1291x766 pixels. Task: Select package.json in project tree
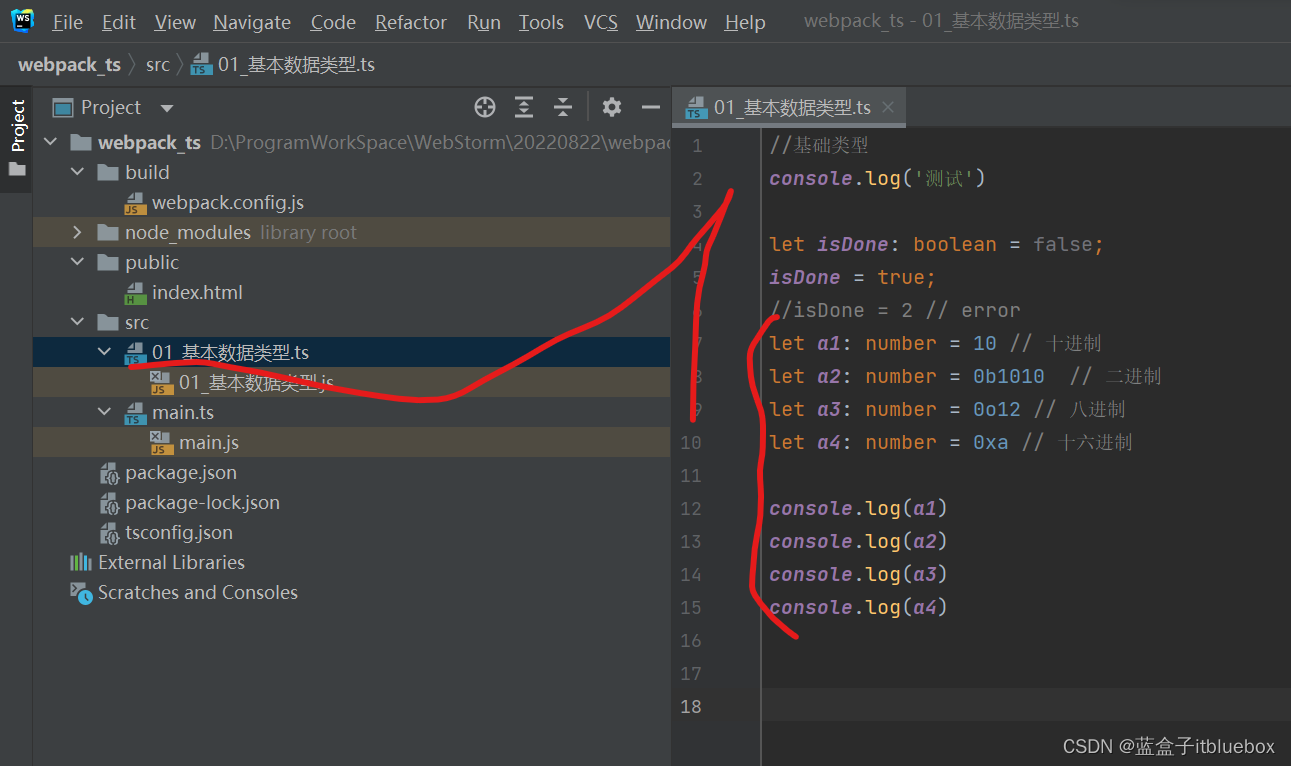pos(180,473)
